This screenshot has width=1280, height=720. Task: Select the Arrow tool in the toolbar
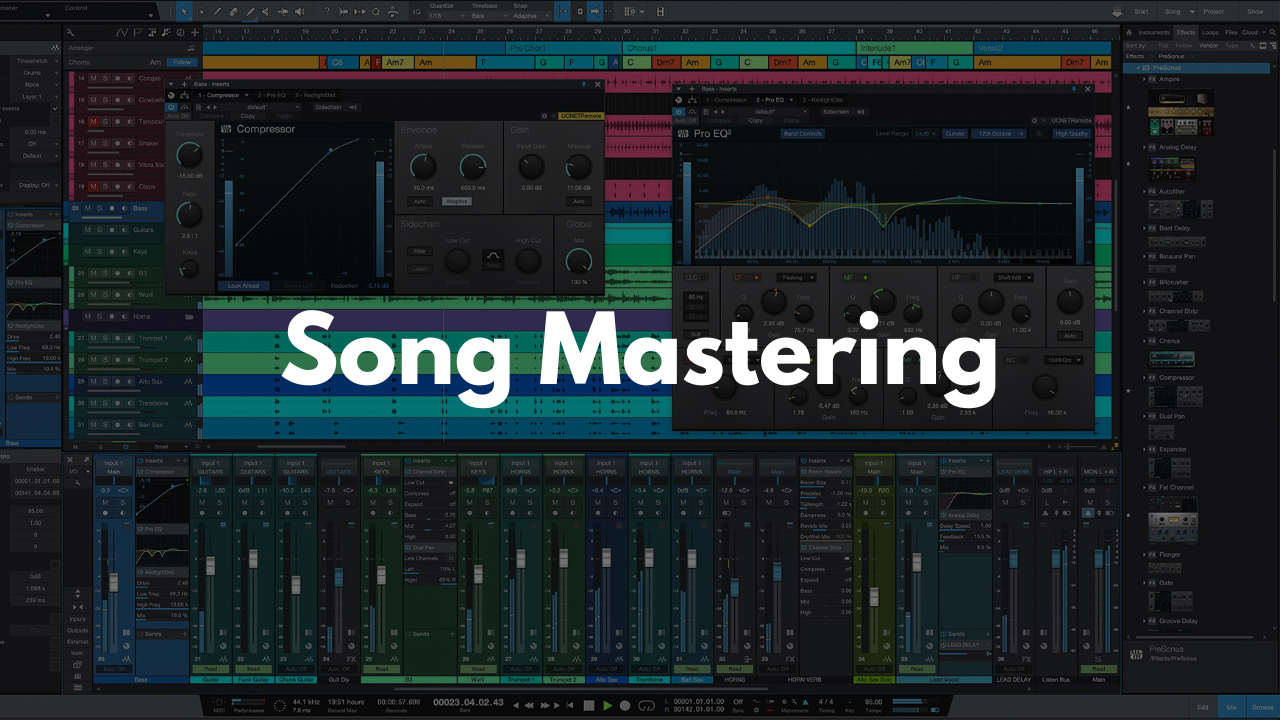[184, 11]
